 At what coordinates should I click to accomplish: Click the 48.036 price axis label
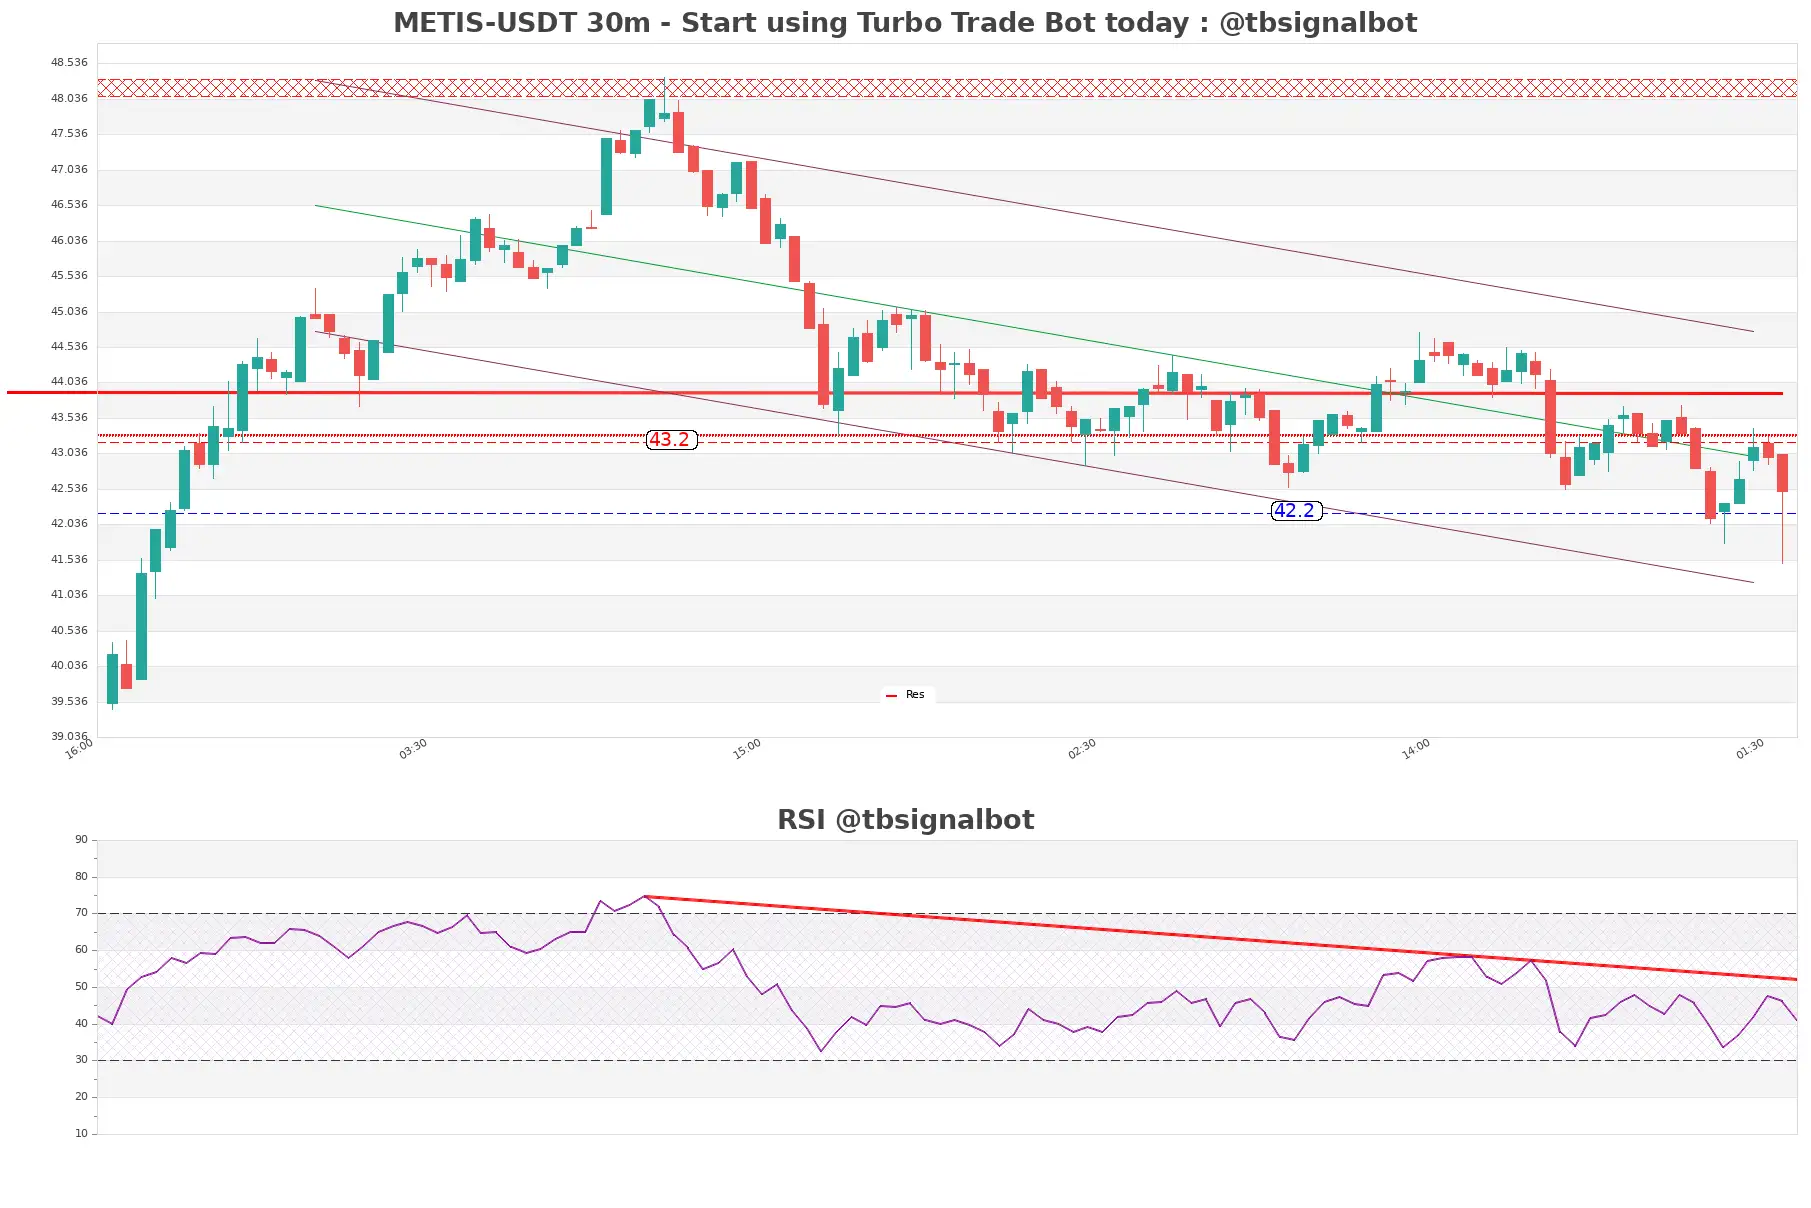tap(69, 98)
